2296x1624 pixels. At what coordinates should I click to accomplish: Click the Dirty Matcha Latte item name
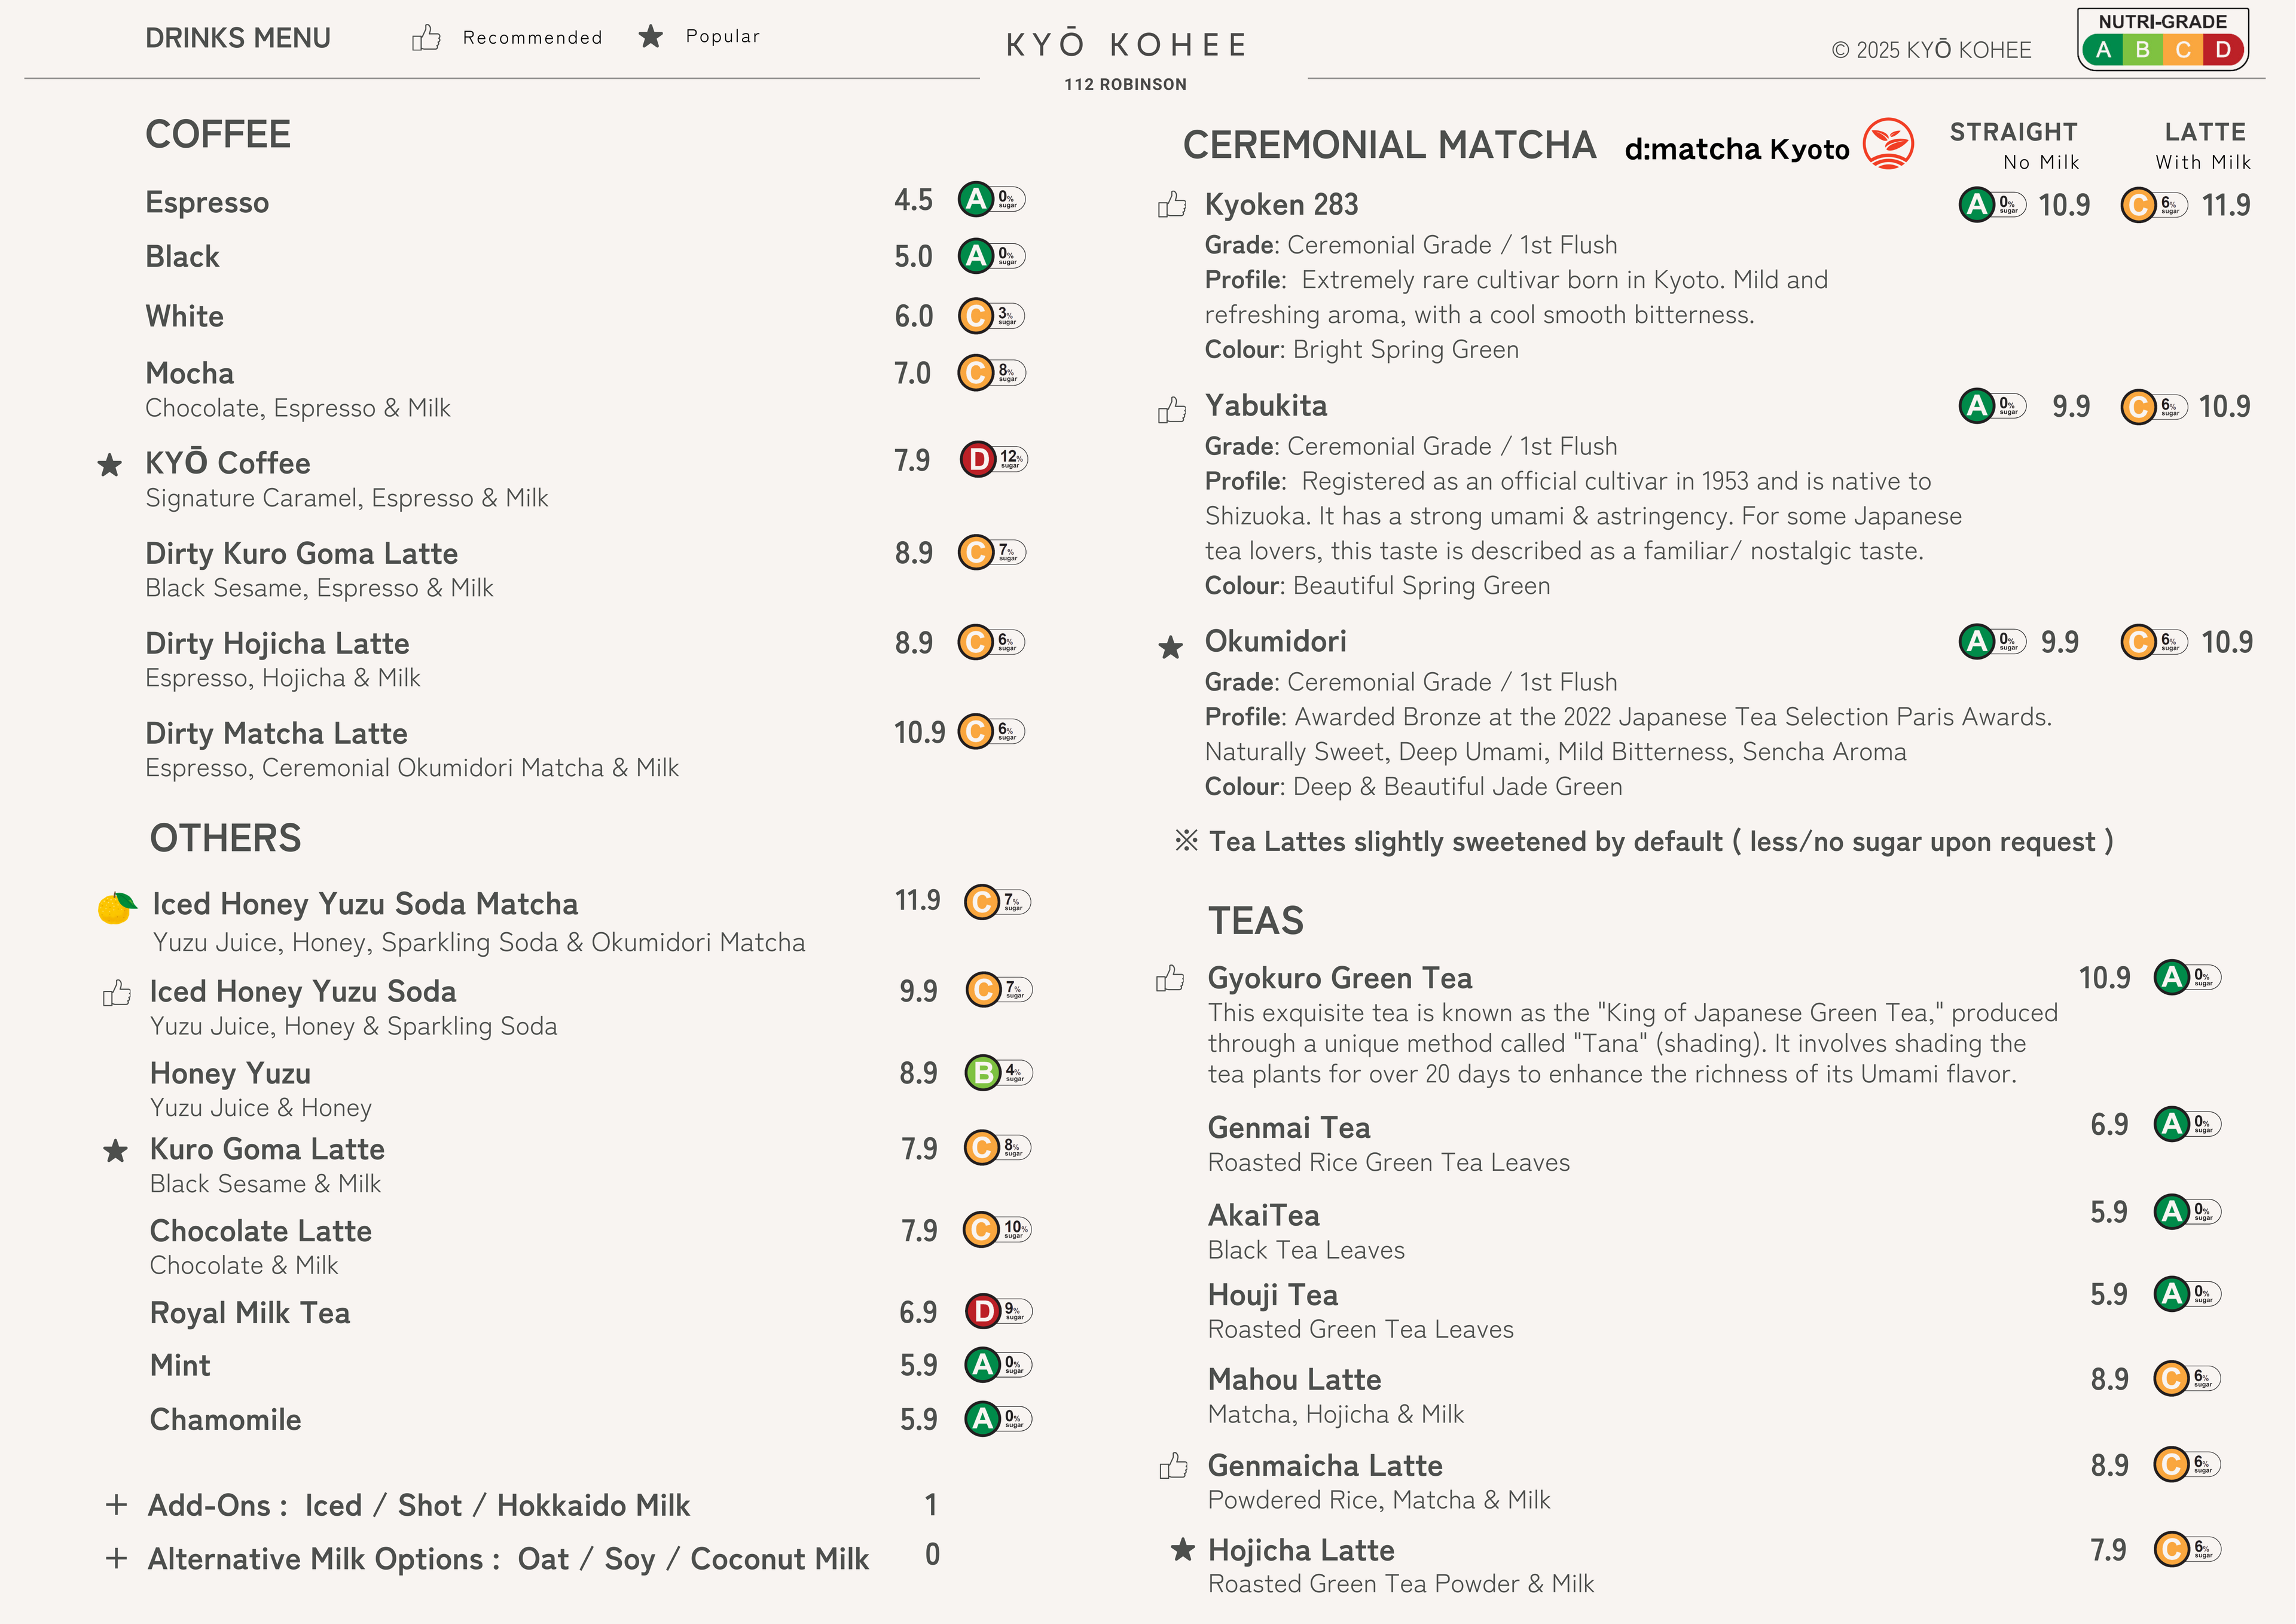click(276, 733)
